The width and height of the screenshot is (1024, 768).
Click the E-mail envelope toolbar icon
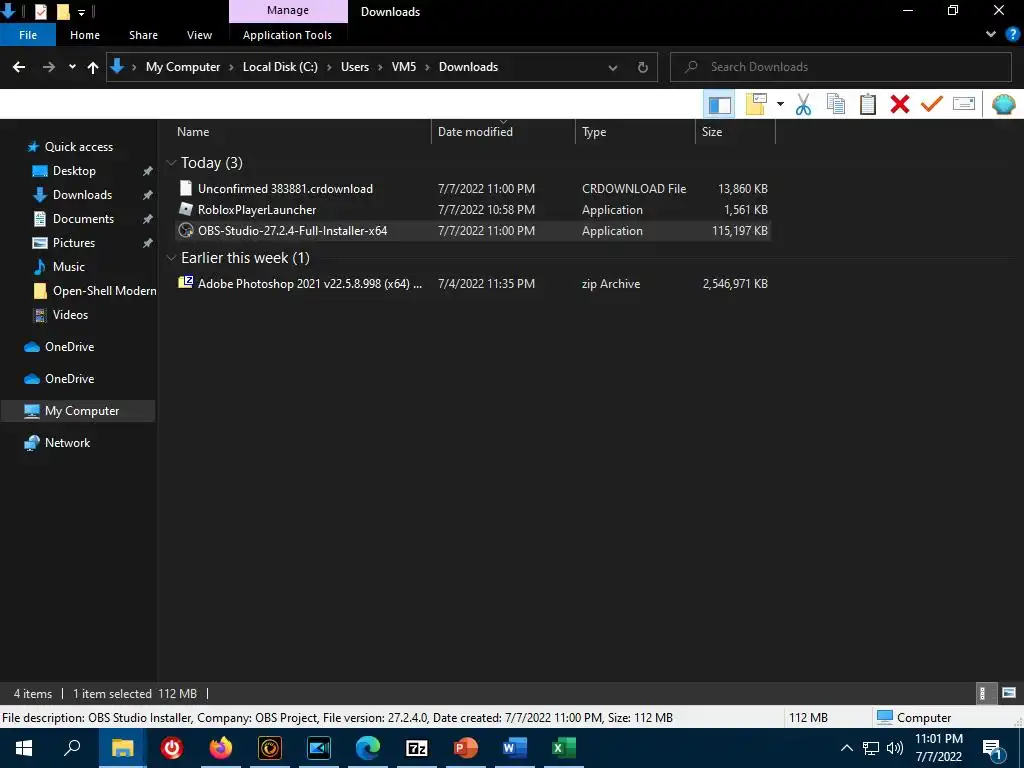point(964,104)
